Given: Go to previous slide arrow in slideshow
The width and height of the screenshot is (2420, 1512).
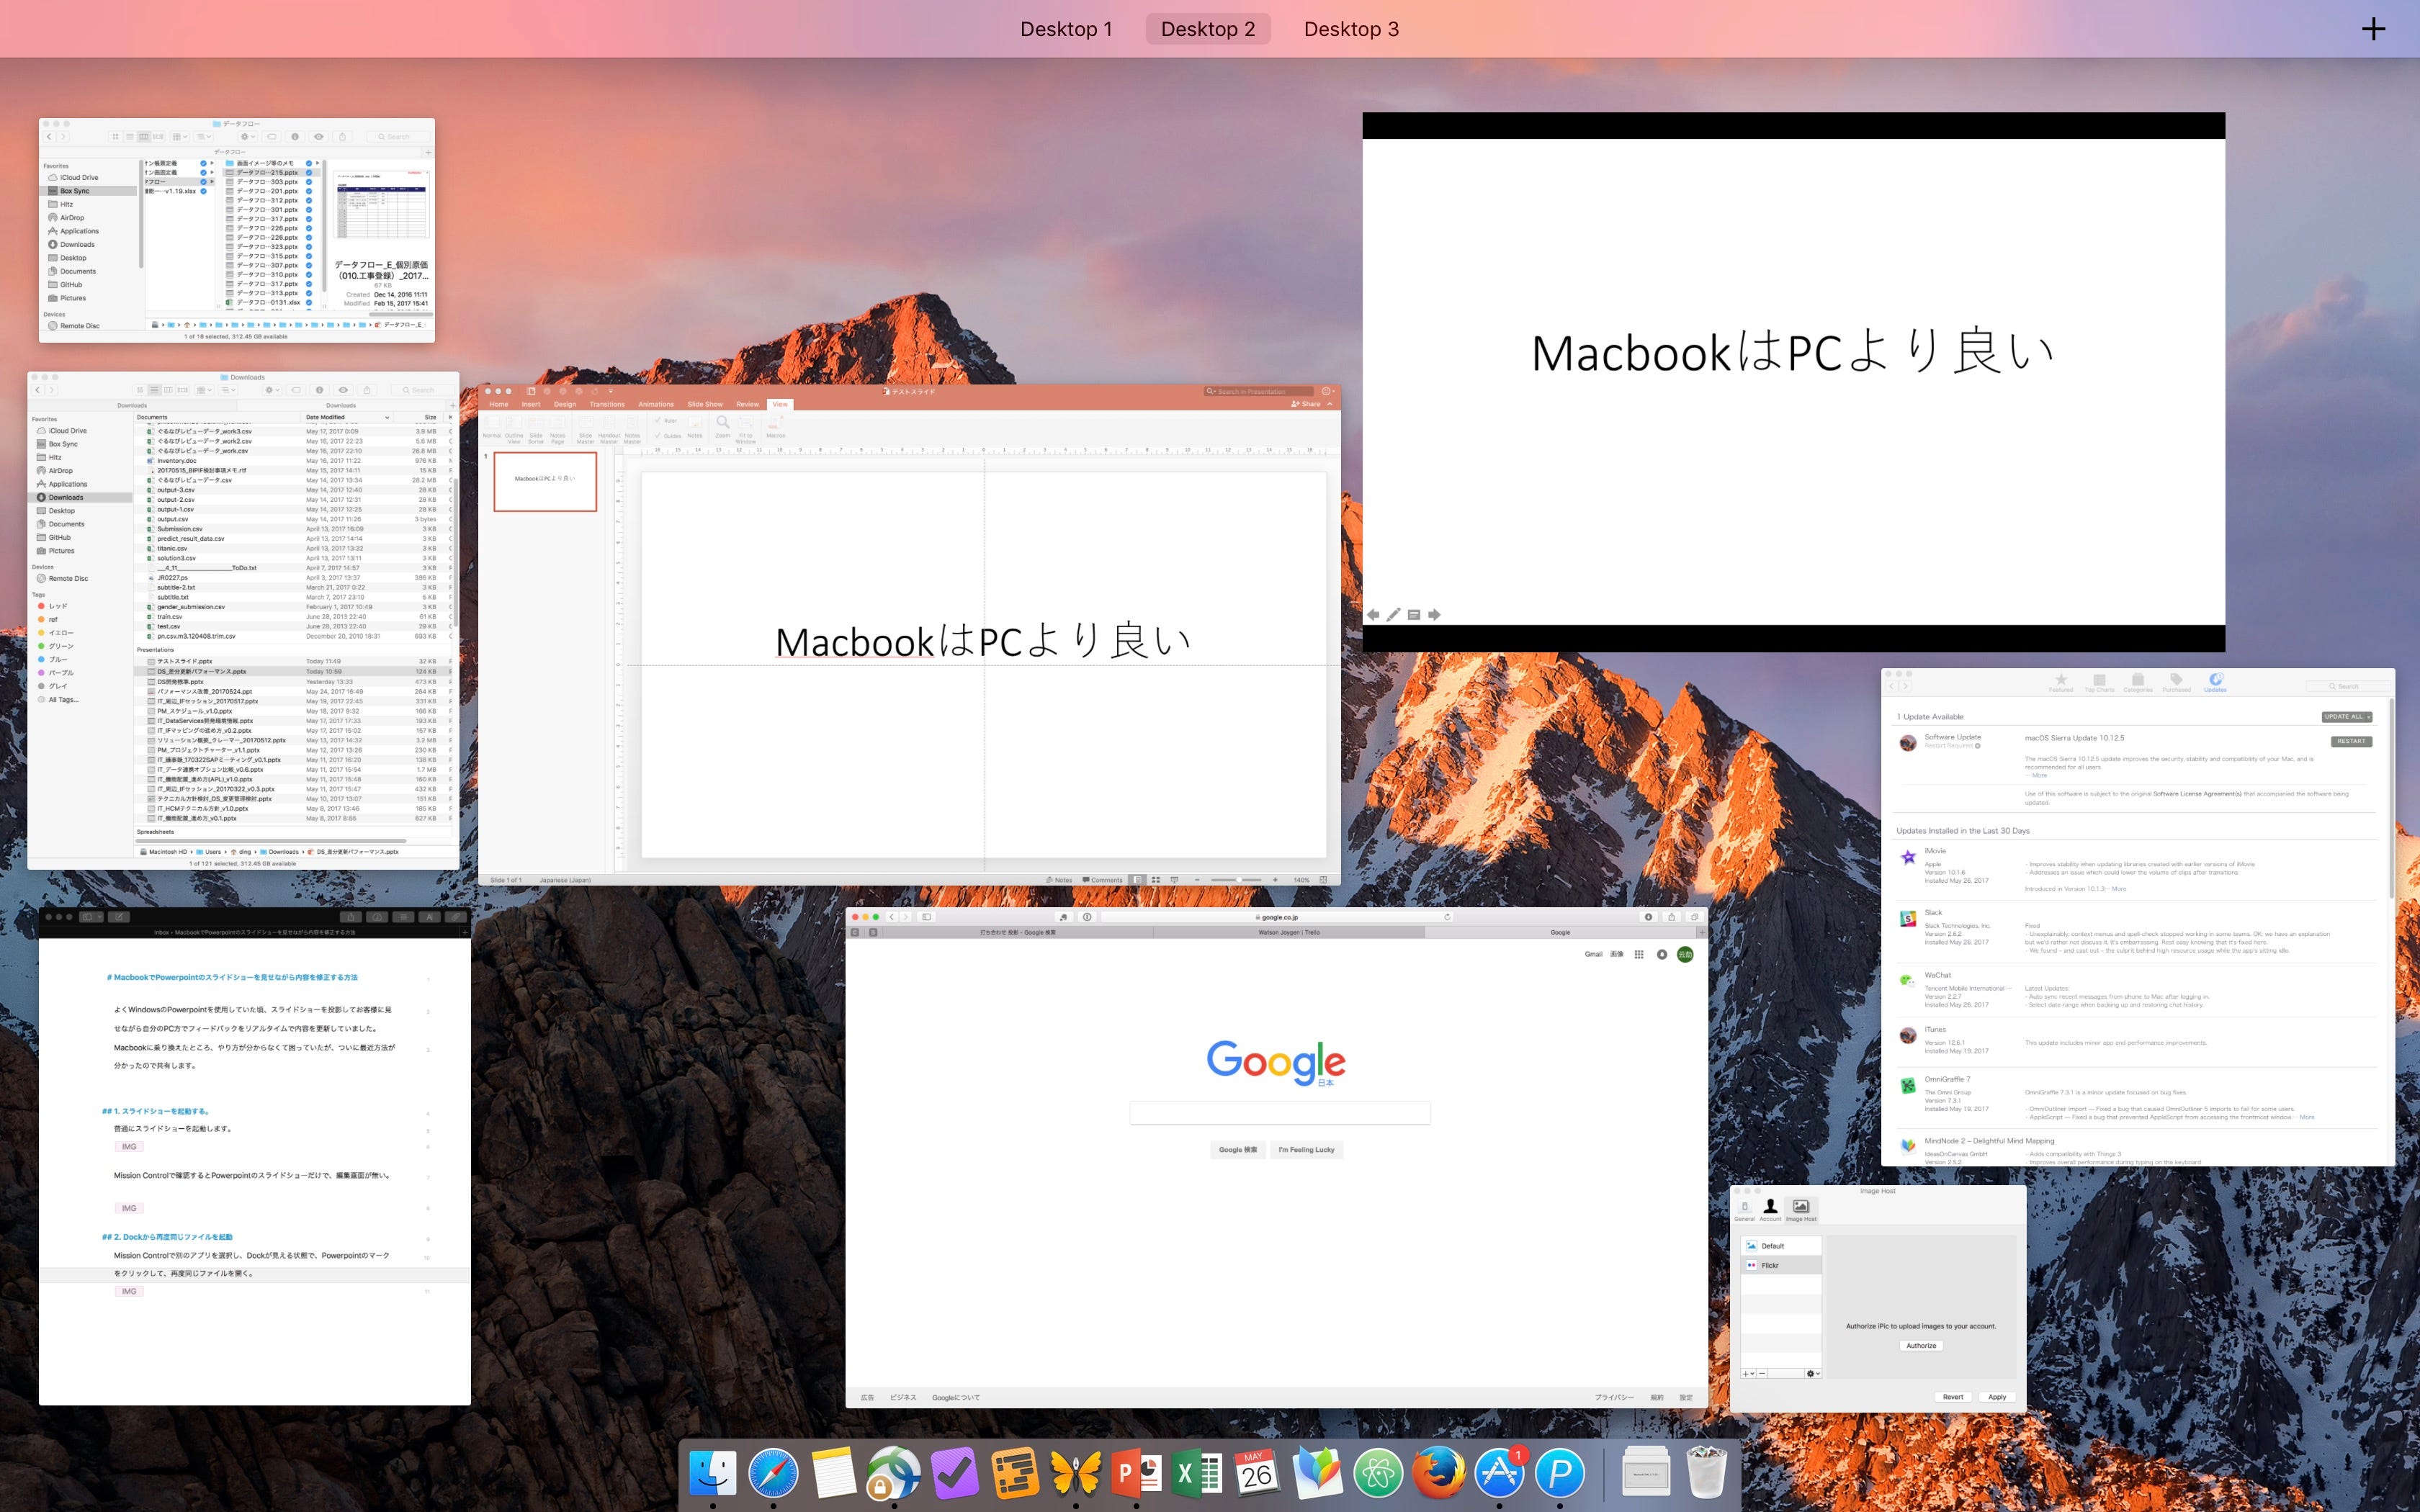Looking at the screenshot, I should tap(1373, 614).
